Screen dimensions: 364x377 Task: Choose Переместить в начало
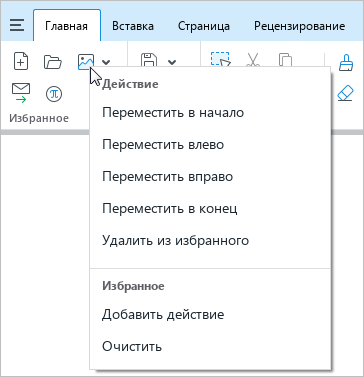pos(210,113)
